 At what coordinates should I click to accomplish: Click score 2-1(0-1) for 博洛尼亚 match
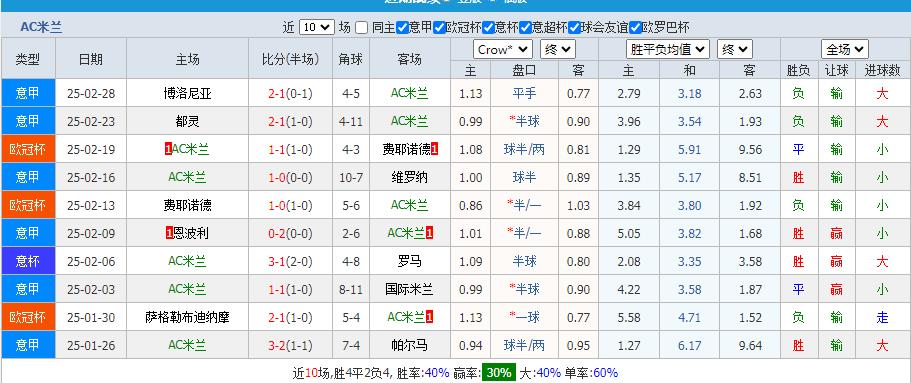tap(290, 93)
